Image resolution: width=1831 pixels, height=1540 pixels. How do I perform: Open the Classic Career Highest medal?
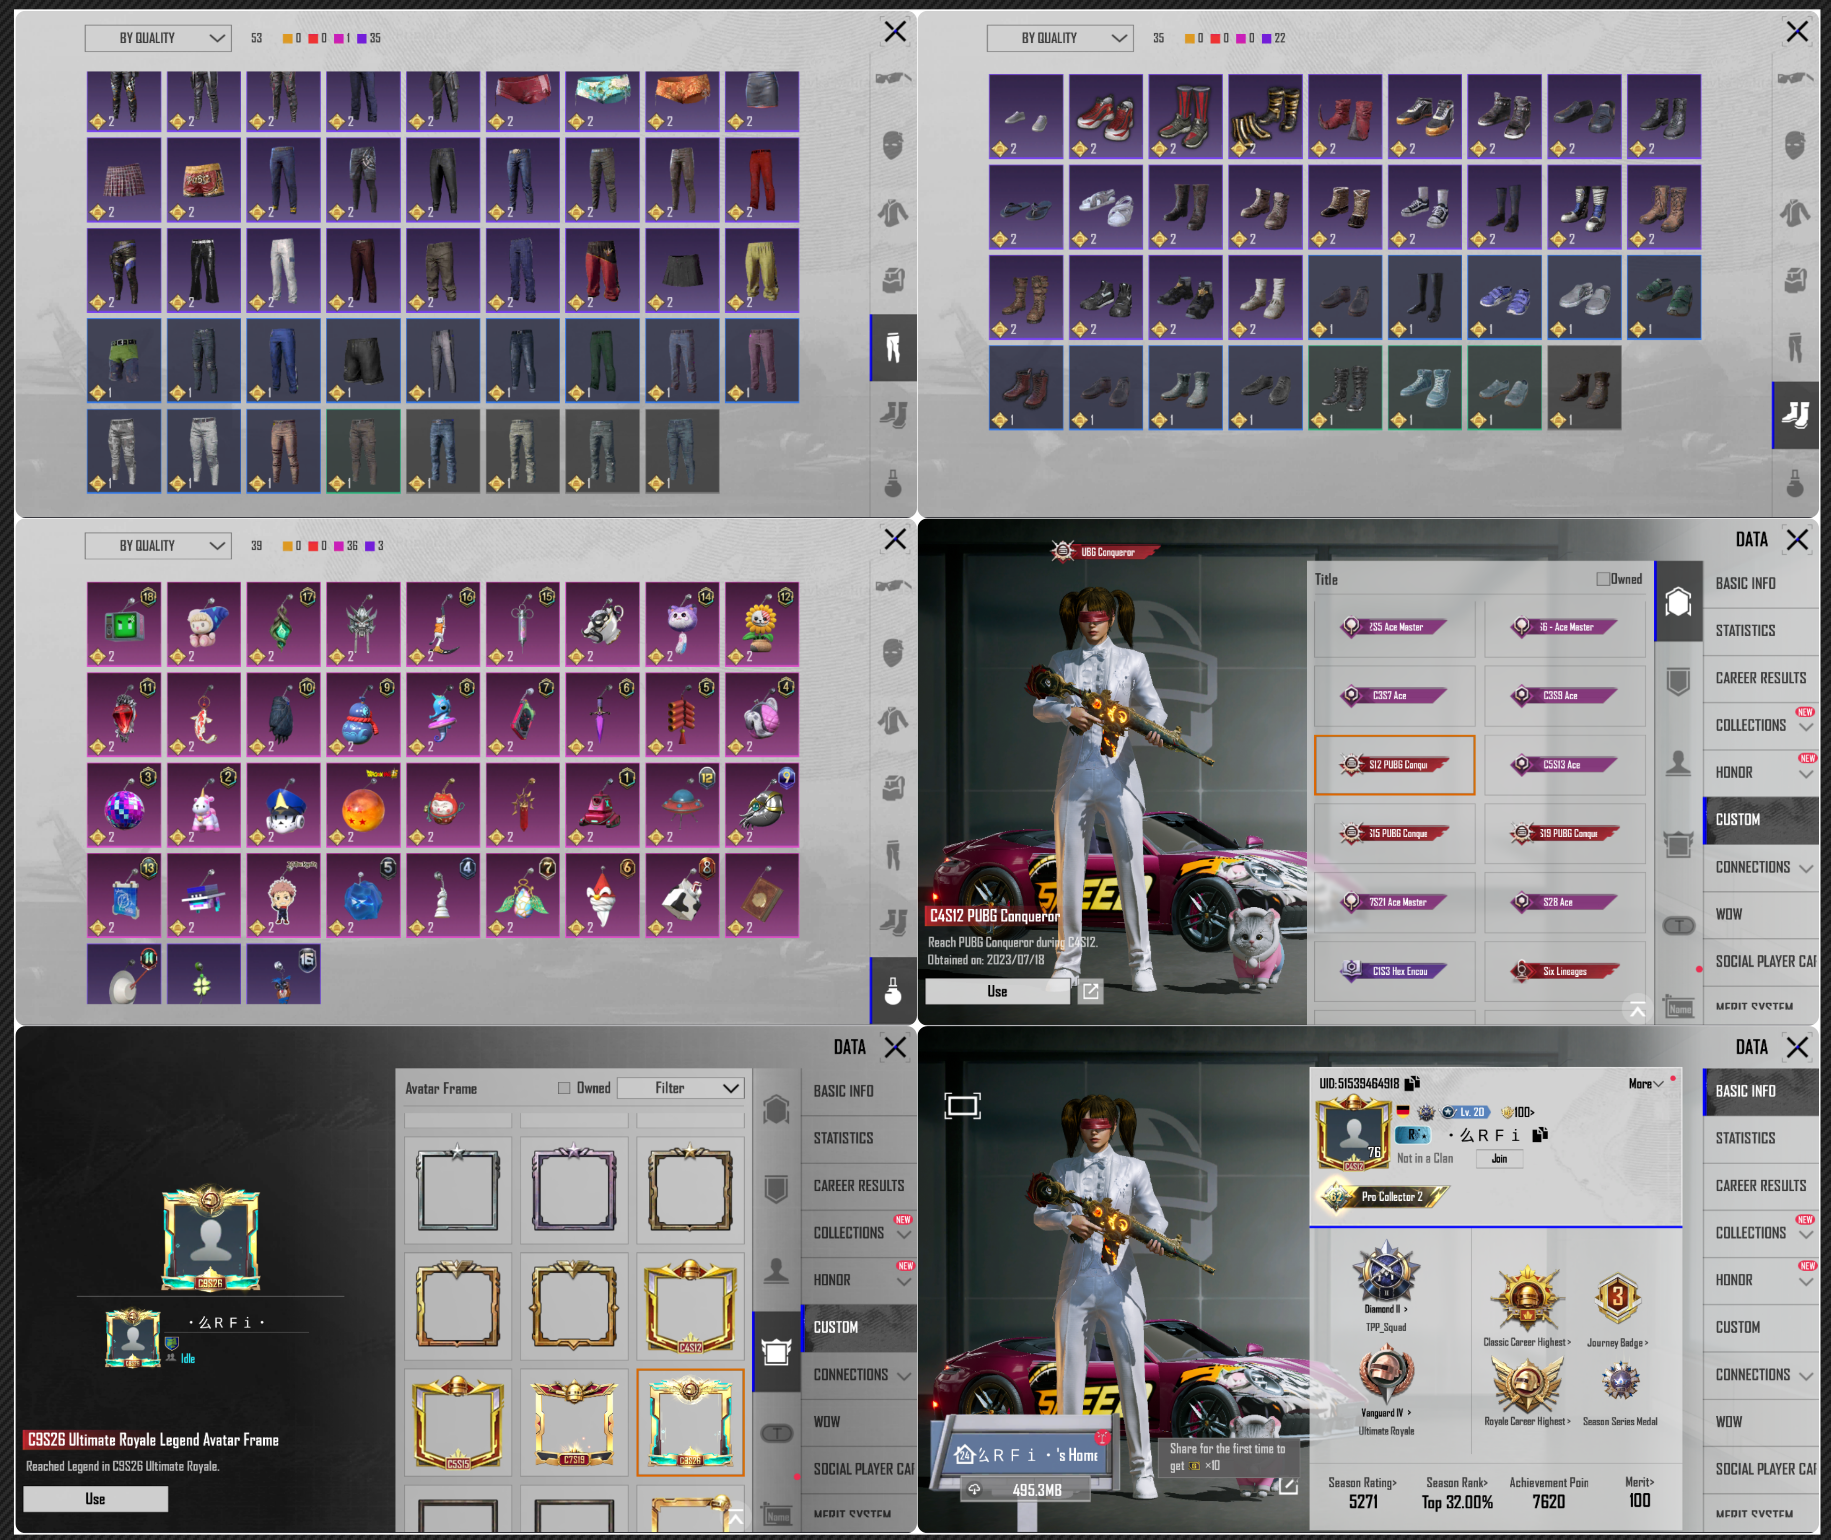(x=1527, y=1300)
